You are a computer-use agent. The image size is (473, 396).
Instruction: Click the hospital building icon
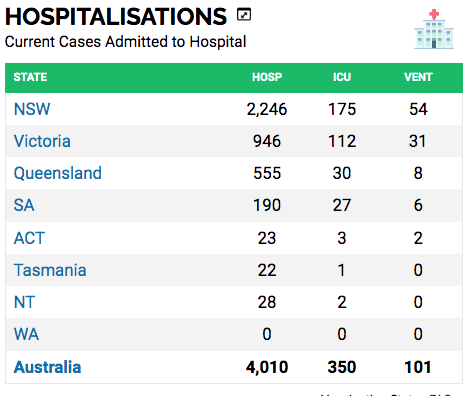[434, 29]
